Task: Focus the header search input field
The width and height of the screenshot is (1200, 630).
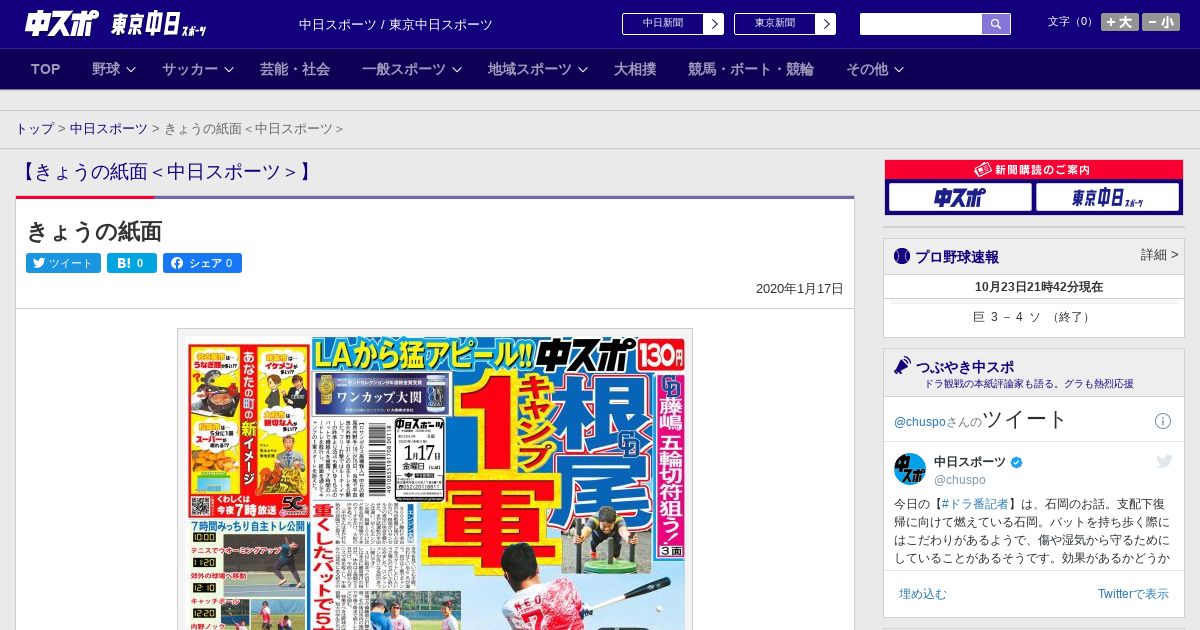Action: tap(921, 24)
